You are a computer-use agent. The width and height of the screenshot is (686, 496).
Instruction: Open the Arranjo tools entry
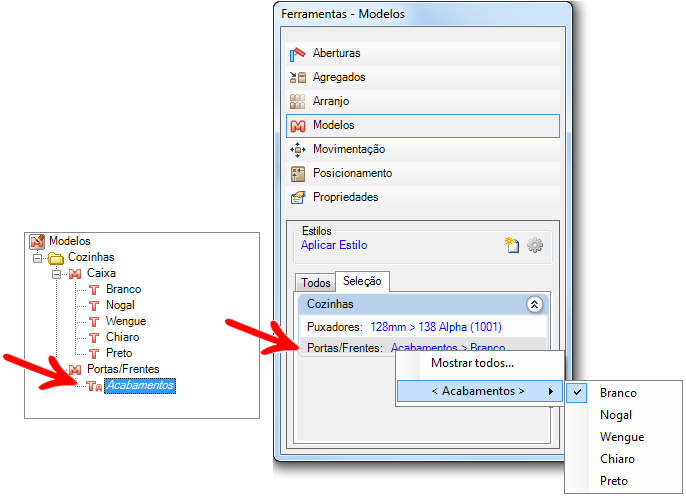click(x=423, y=102)
